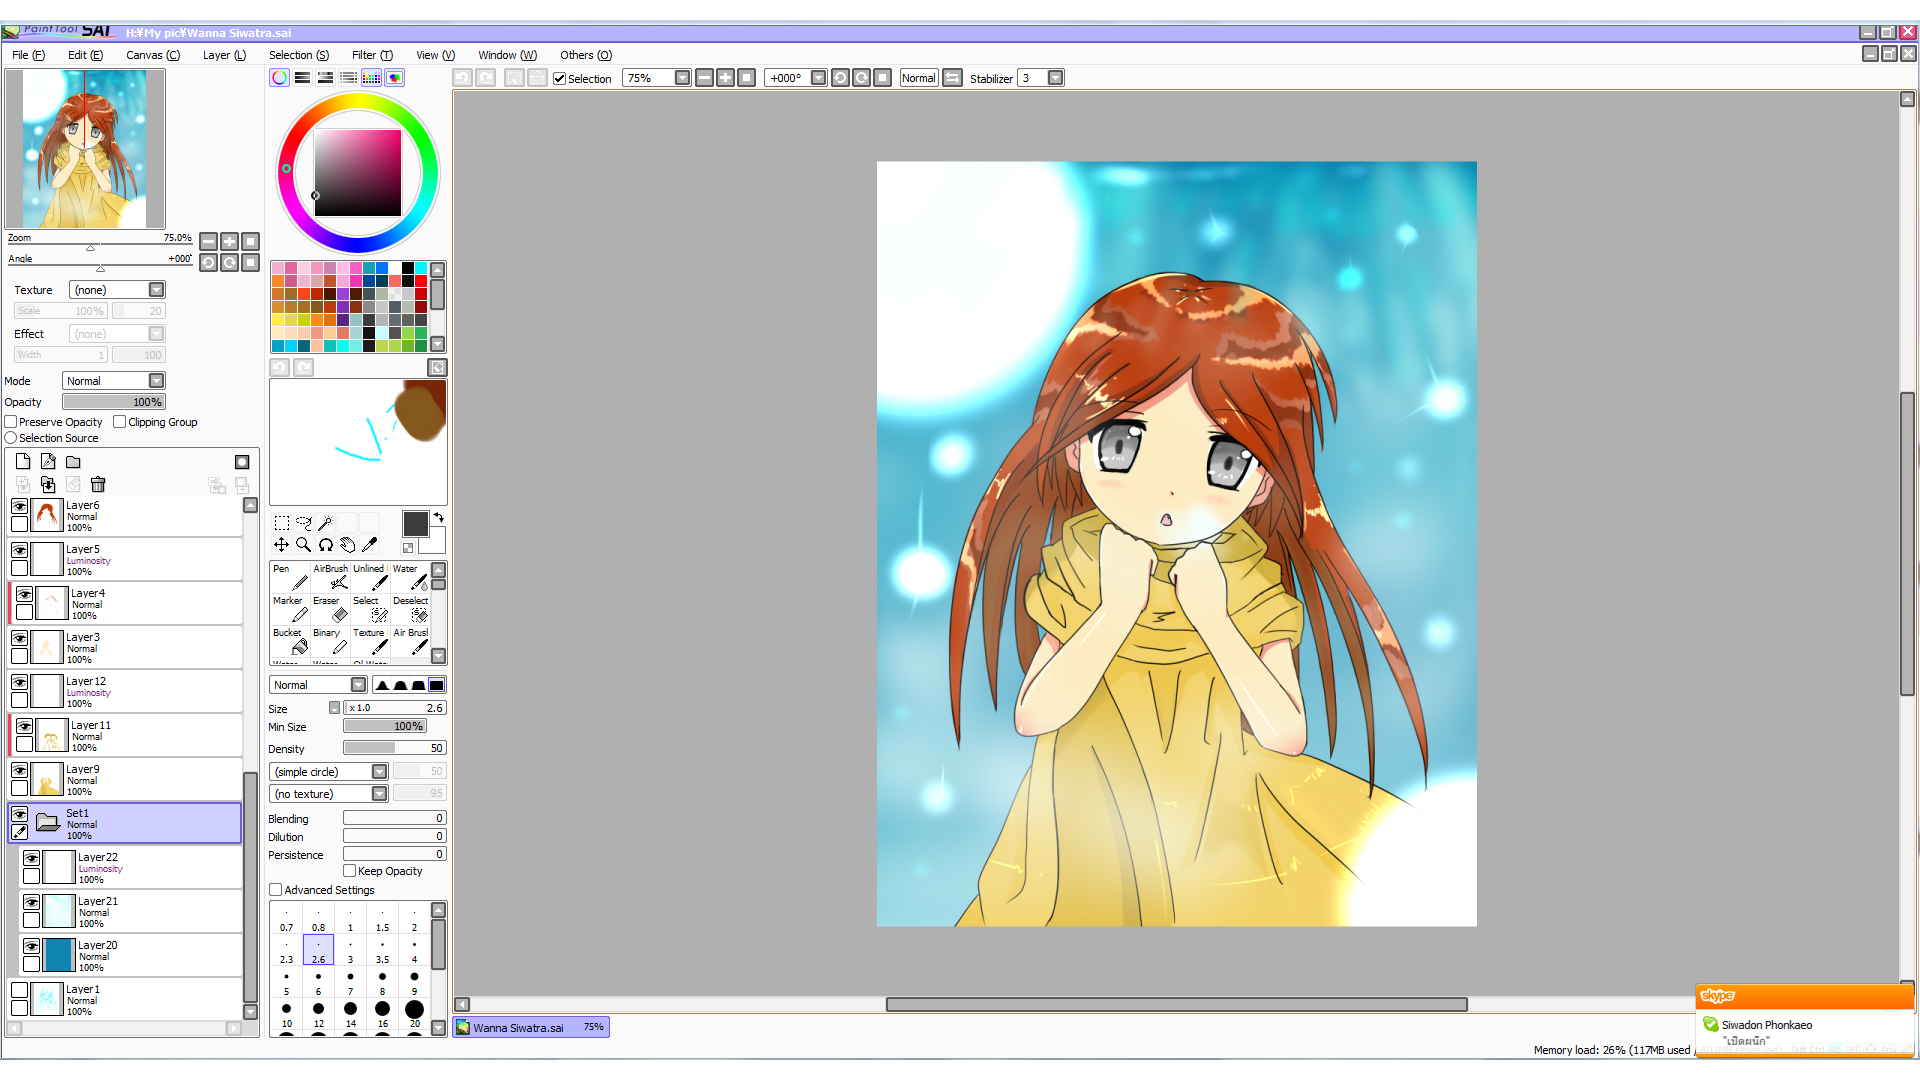This screenshot has width=1920, height=1080.
Task: Choose the lasso selection tool
Action: (303, 523)
